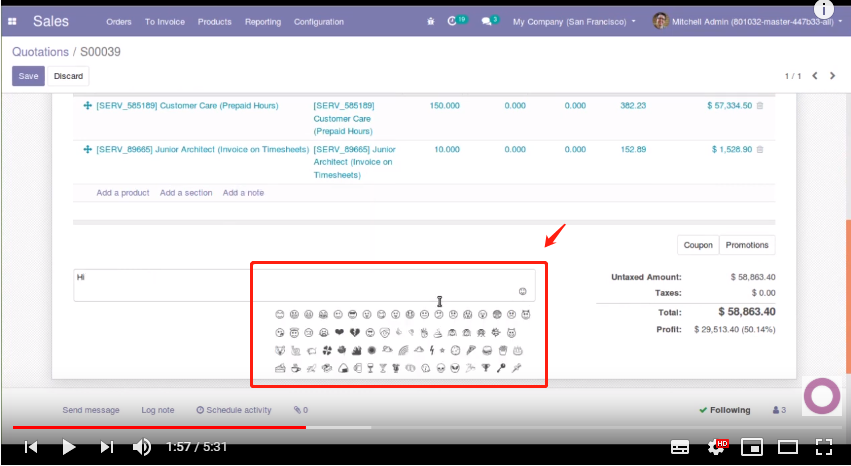The height and width of the screenshot is (466, 851).
Task: Toggle video subtitles button
Action: coord(679,447)
